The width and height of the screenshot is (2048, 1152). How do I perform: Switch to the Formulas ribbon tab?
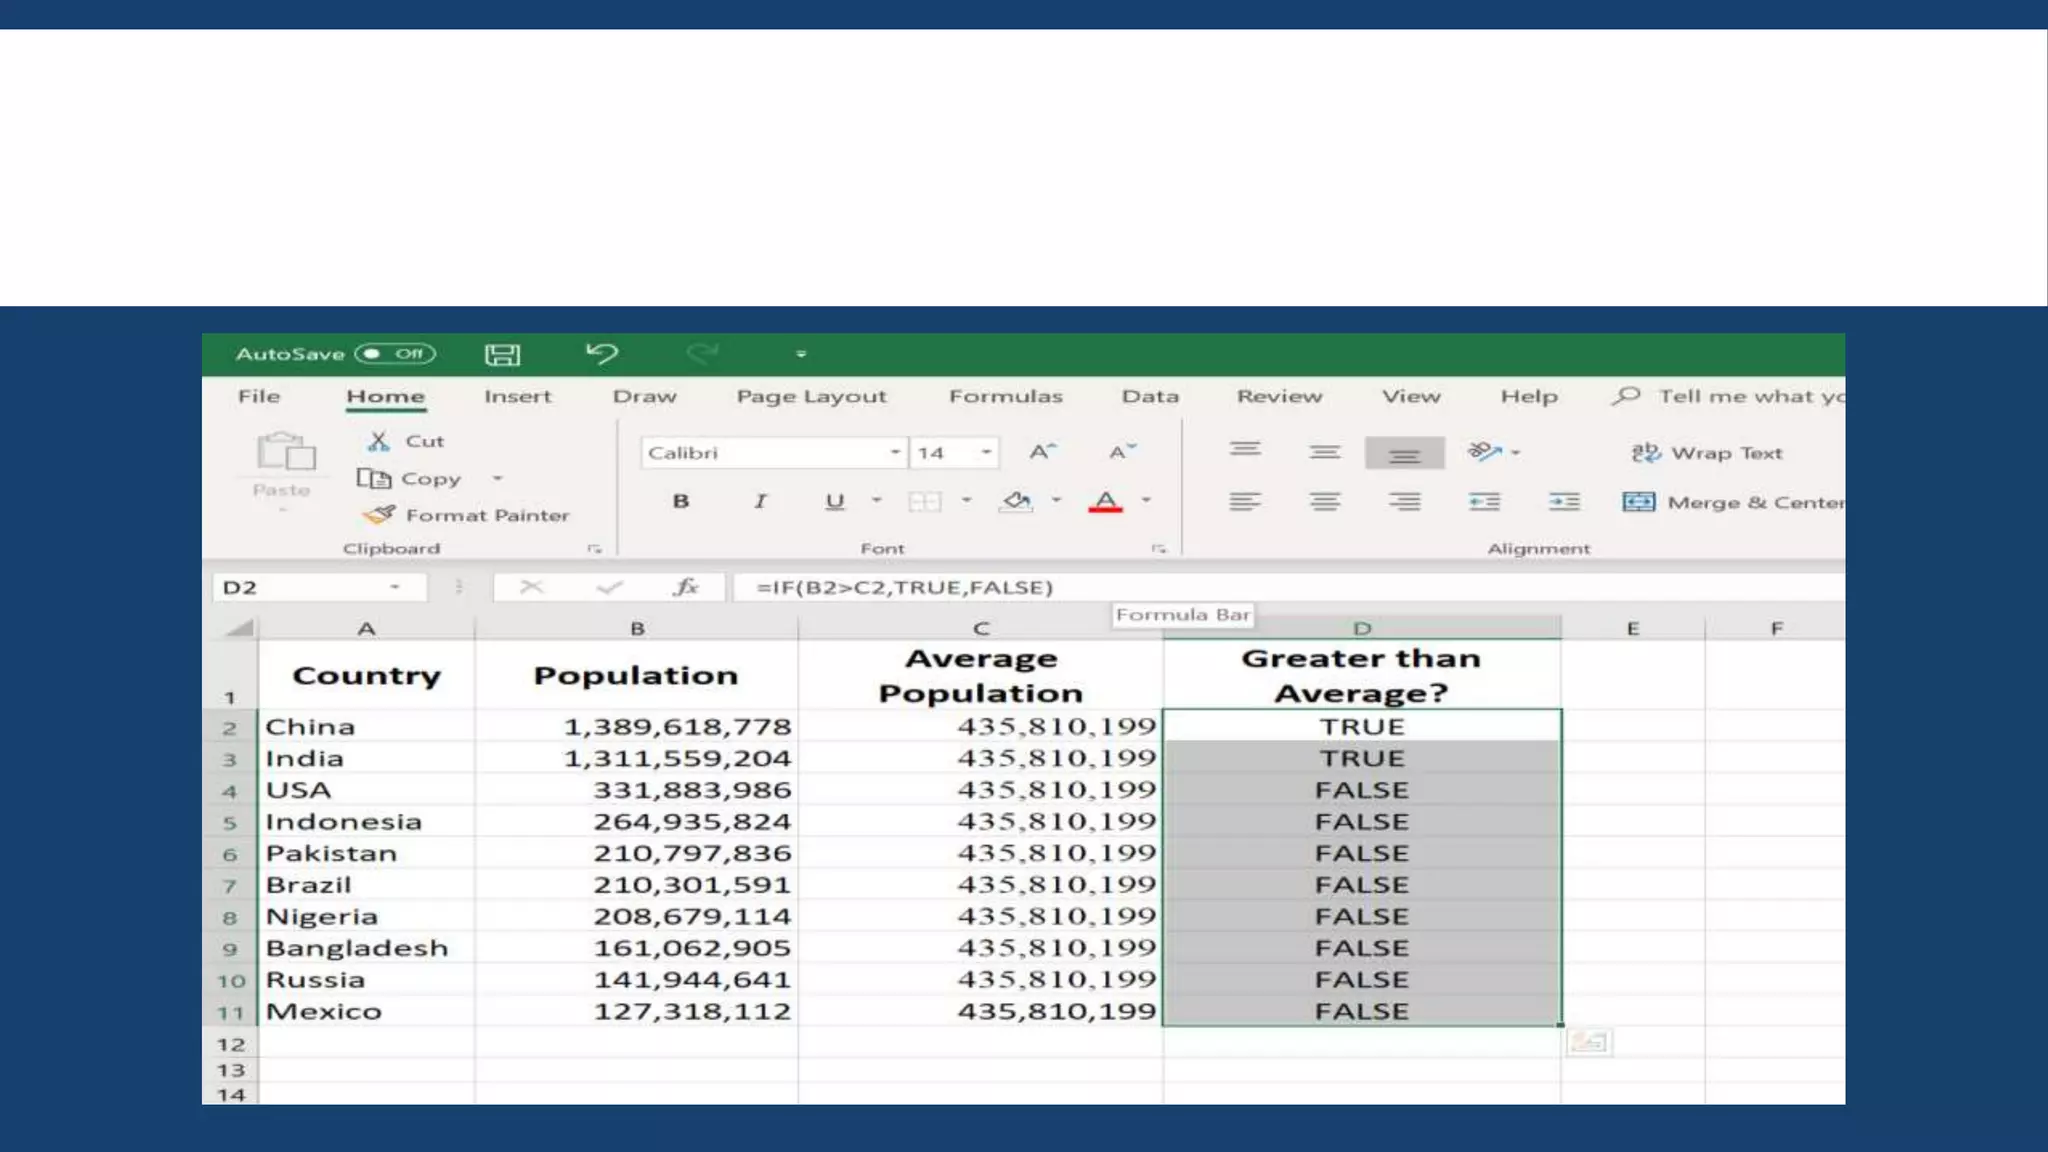coord(1005,397)
